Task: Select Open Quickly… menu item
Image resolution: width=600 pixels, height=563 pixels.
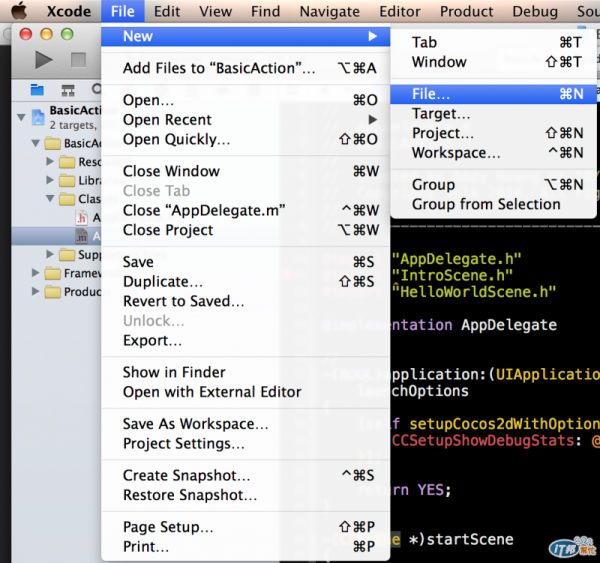Action: click(246, 140)
